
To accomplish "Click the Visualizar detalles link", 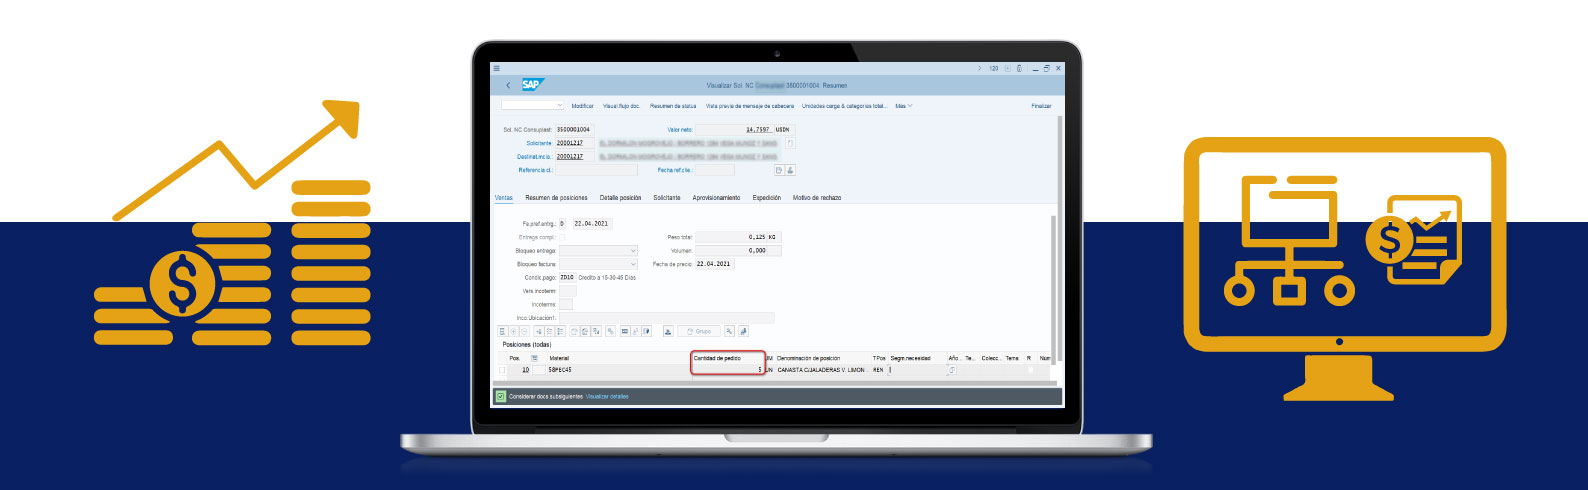I will 607,397.
